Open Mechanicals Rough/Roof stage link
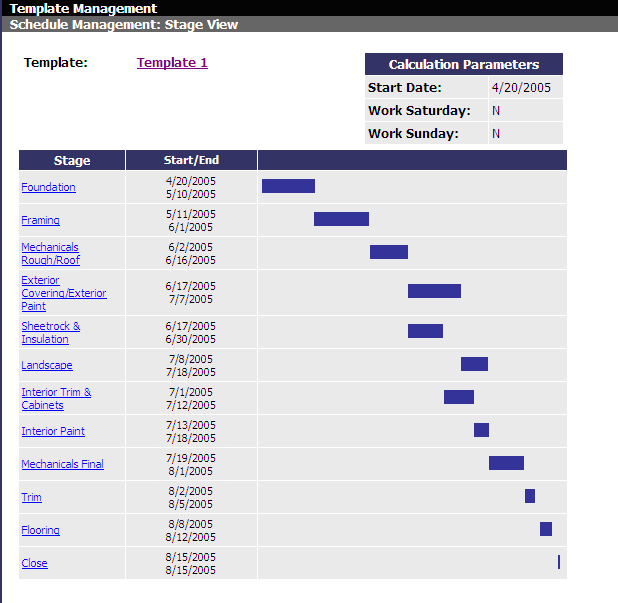The width and height of the screenshot is (618, 603). click(x=50, y=253)
